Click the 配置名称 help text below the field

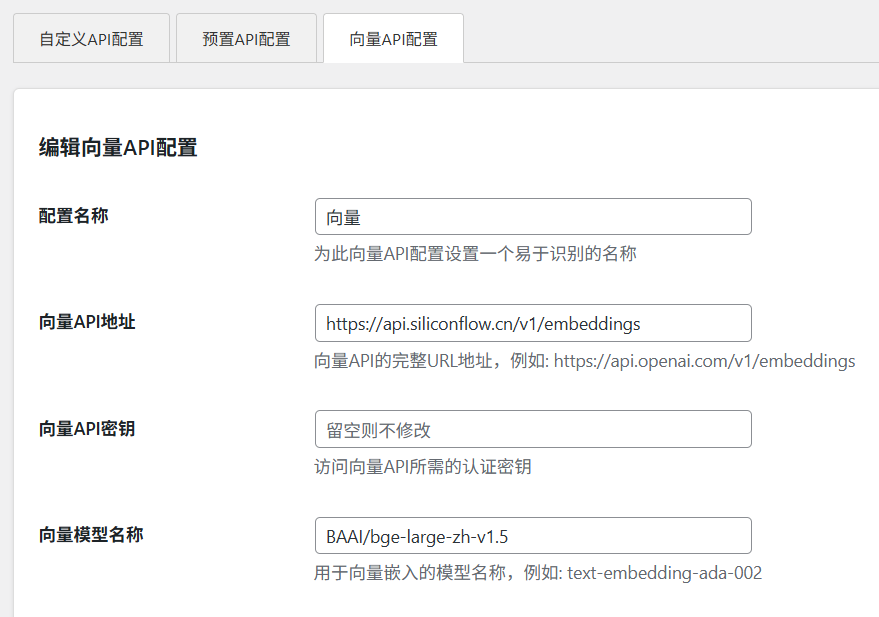pyautogui.click(x=475, y=254)
